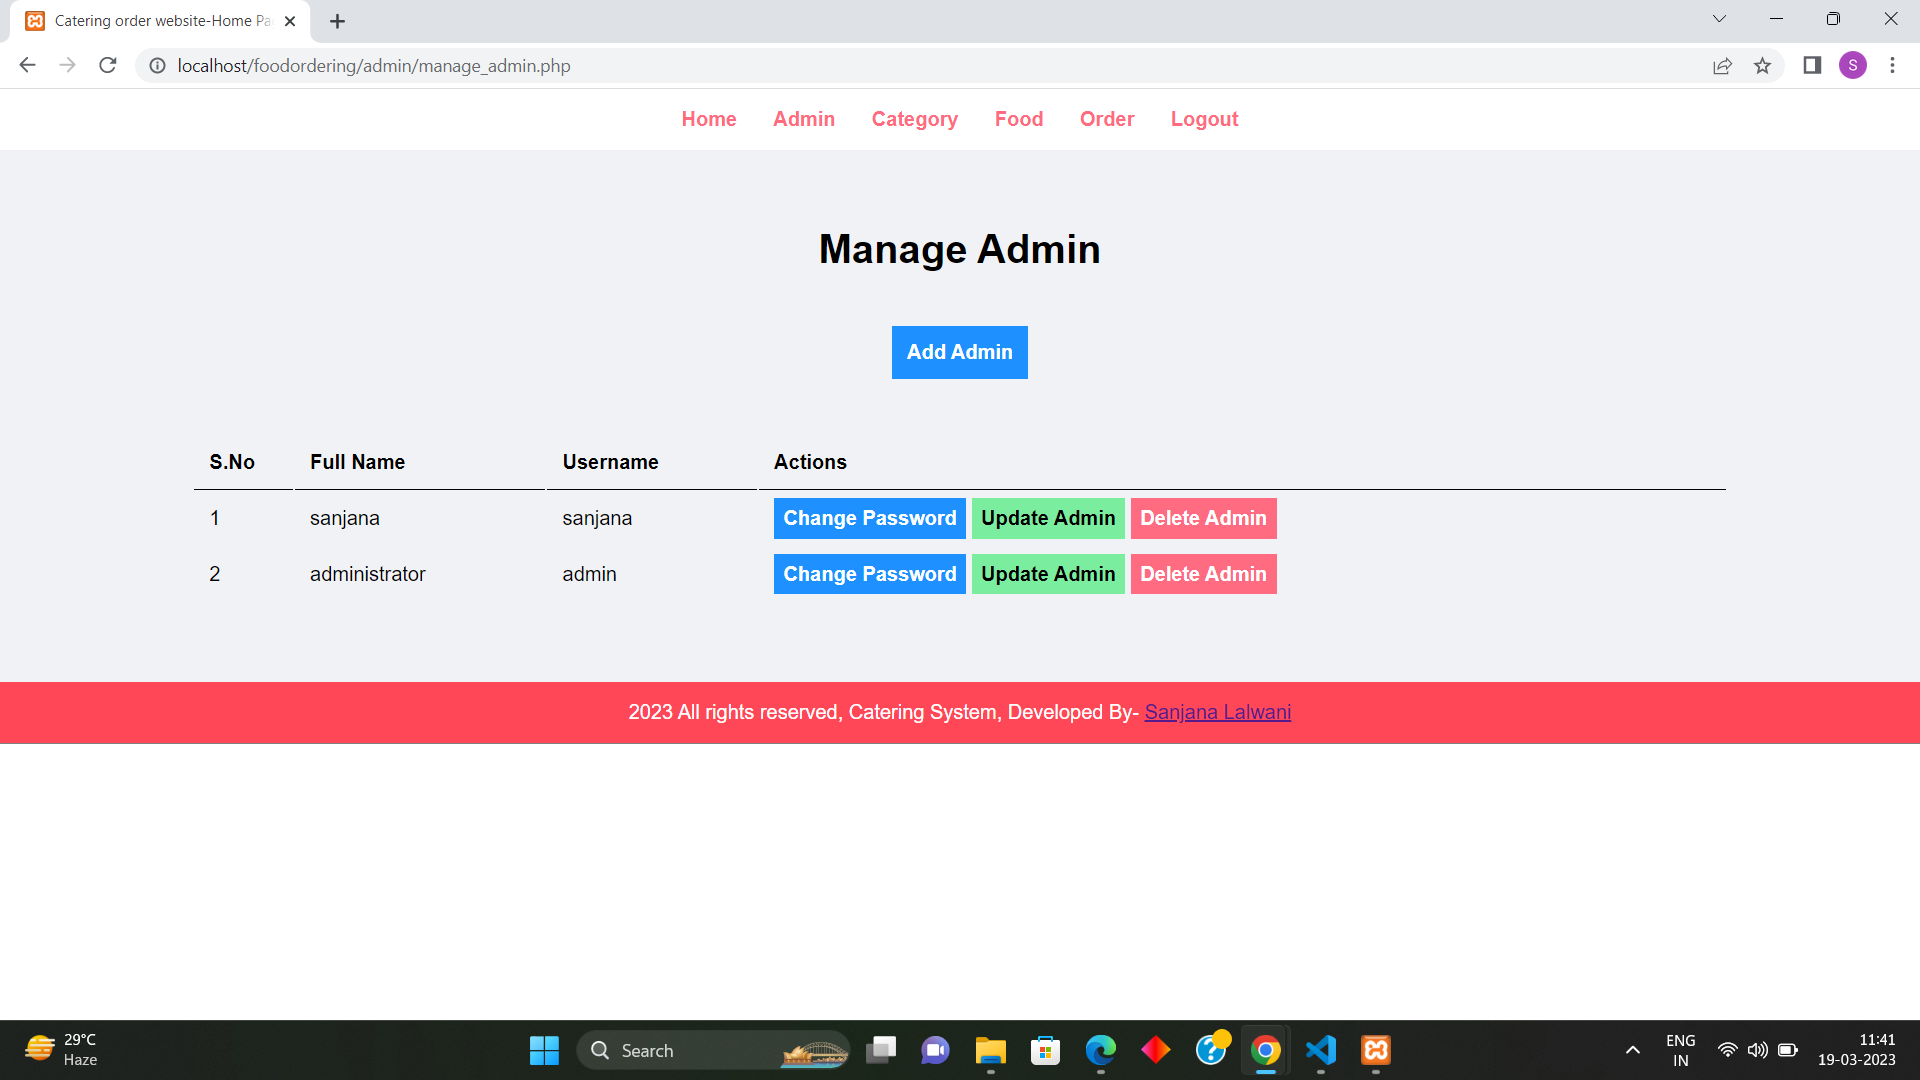Viewport: 1920px width, 1080px height.
Task: Navigate to the Category menu item
Action: [x=914, y=119]
